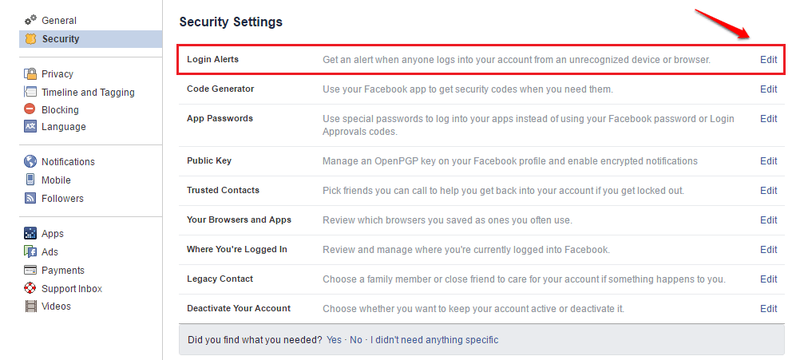This screenshot has width=800, height=360.
Task: Click Deactivate Your Account row title
Action: click(238, 308)
